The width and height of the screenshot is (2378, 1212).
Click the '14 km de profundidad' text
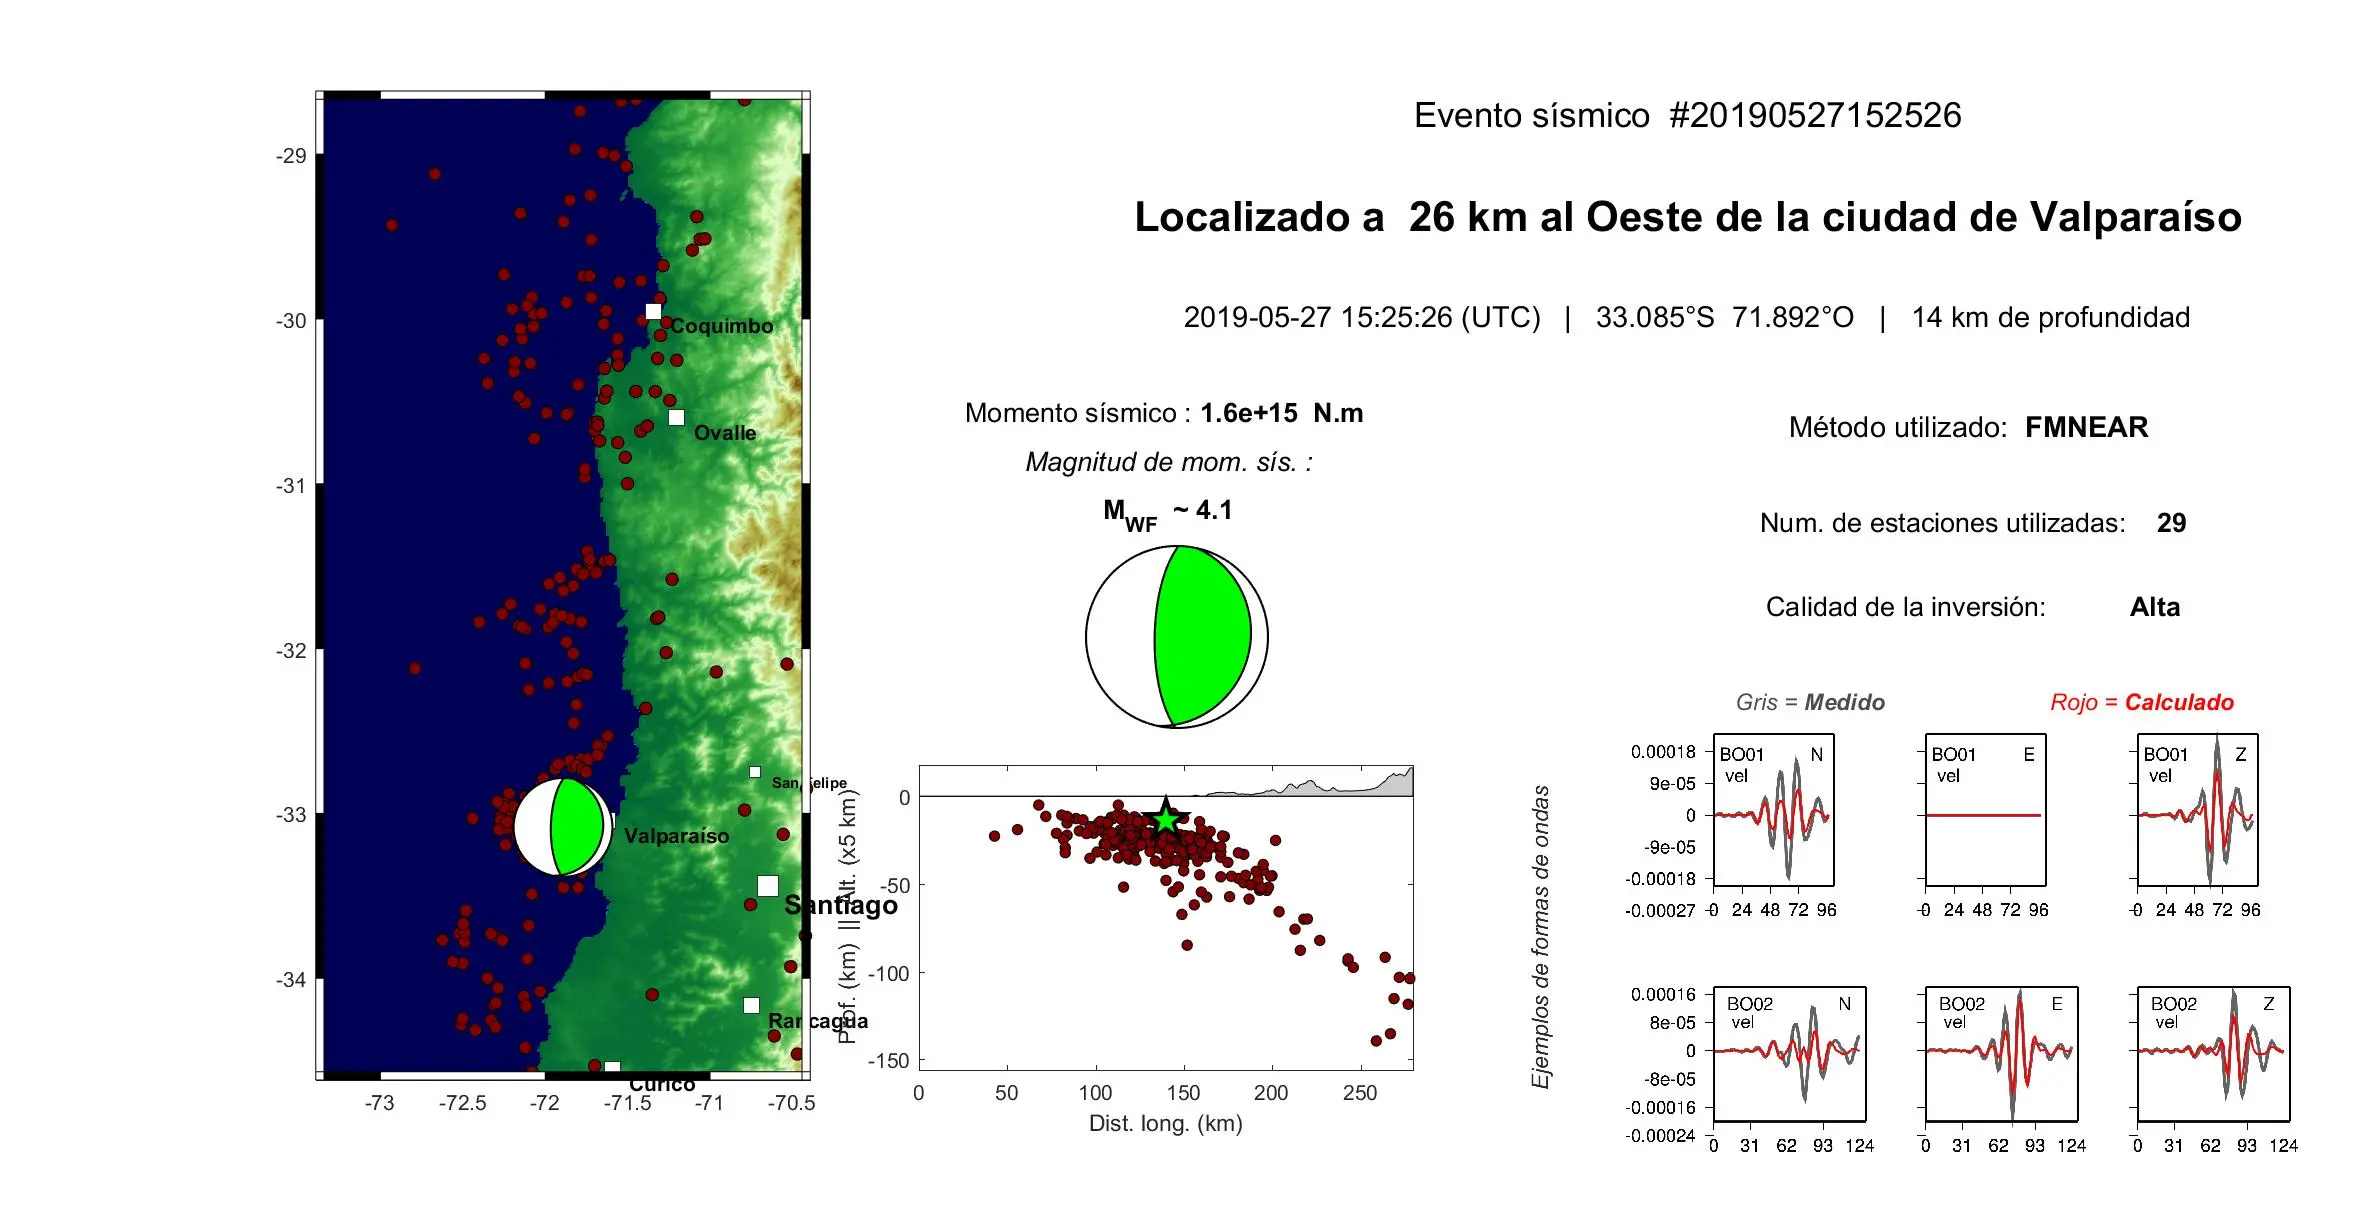click(2051, 317)
